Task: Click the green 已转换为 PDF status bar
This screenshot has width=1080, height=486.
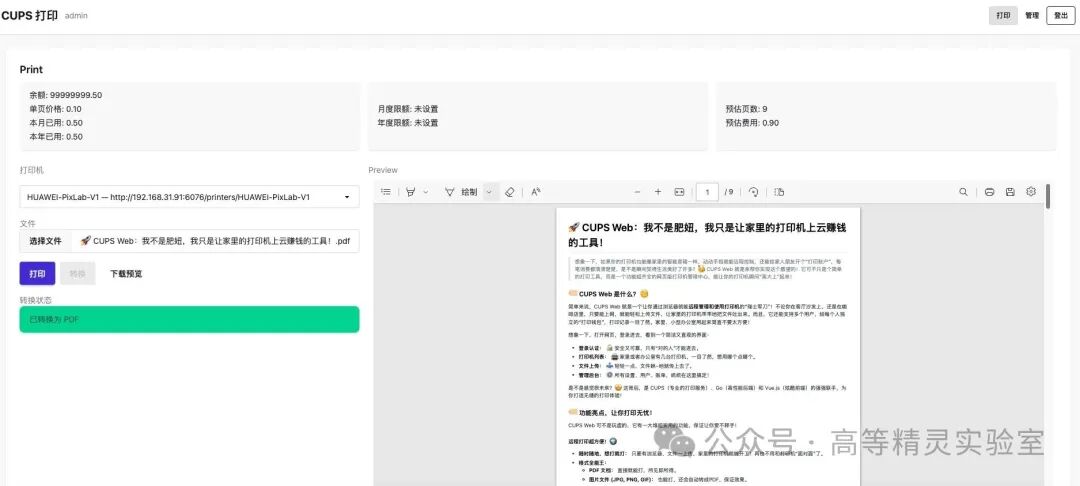Action: (x=189, y=319)
